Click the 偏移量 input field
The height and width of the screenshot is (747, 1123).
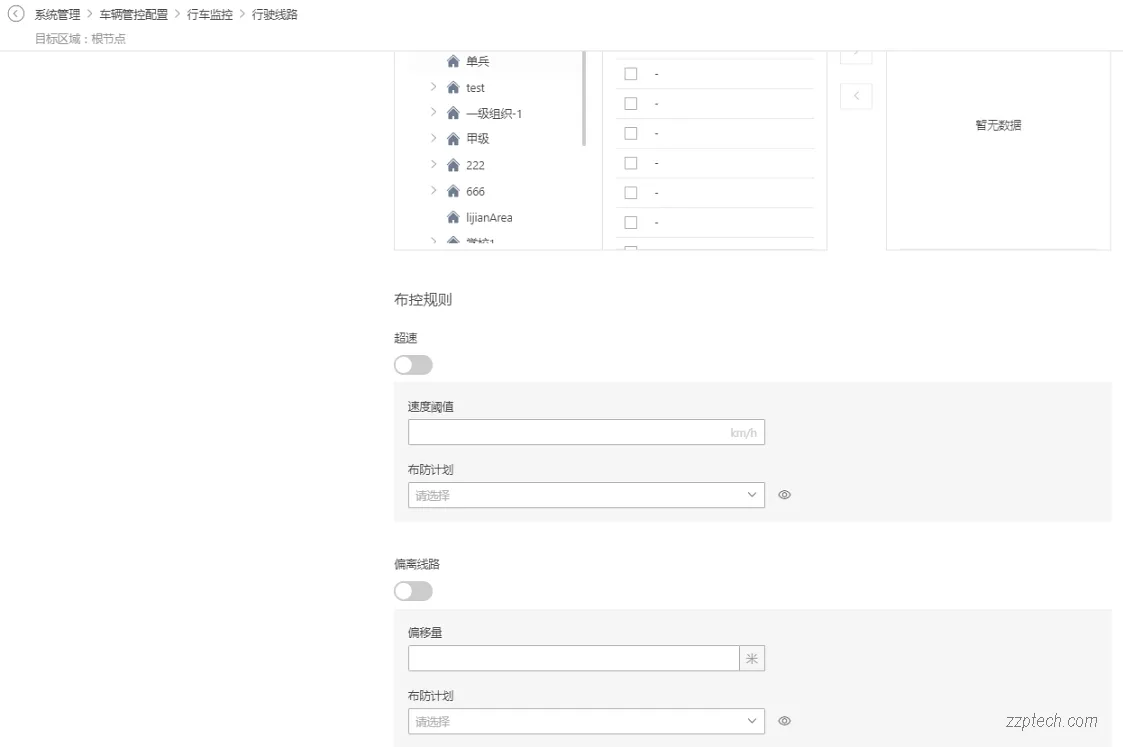point(573,658)
